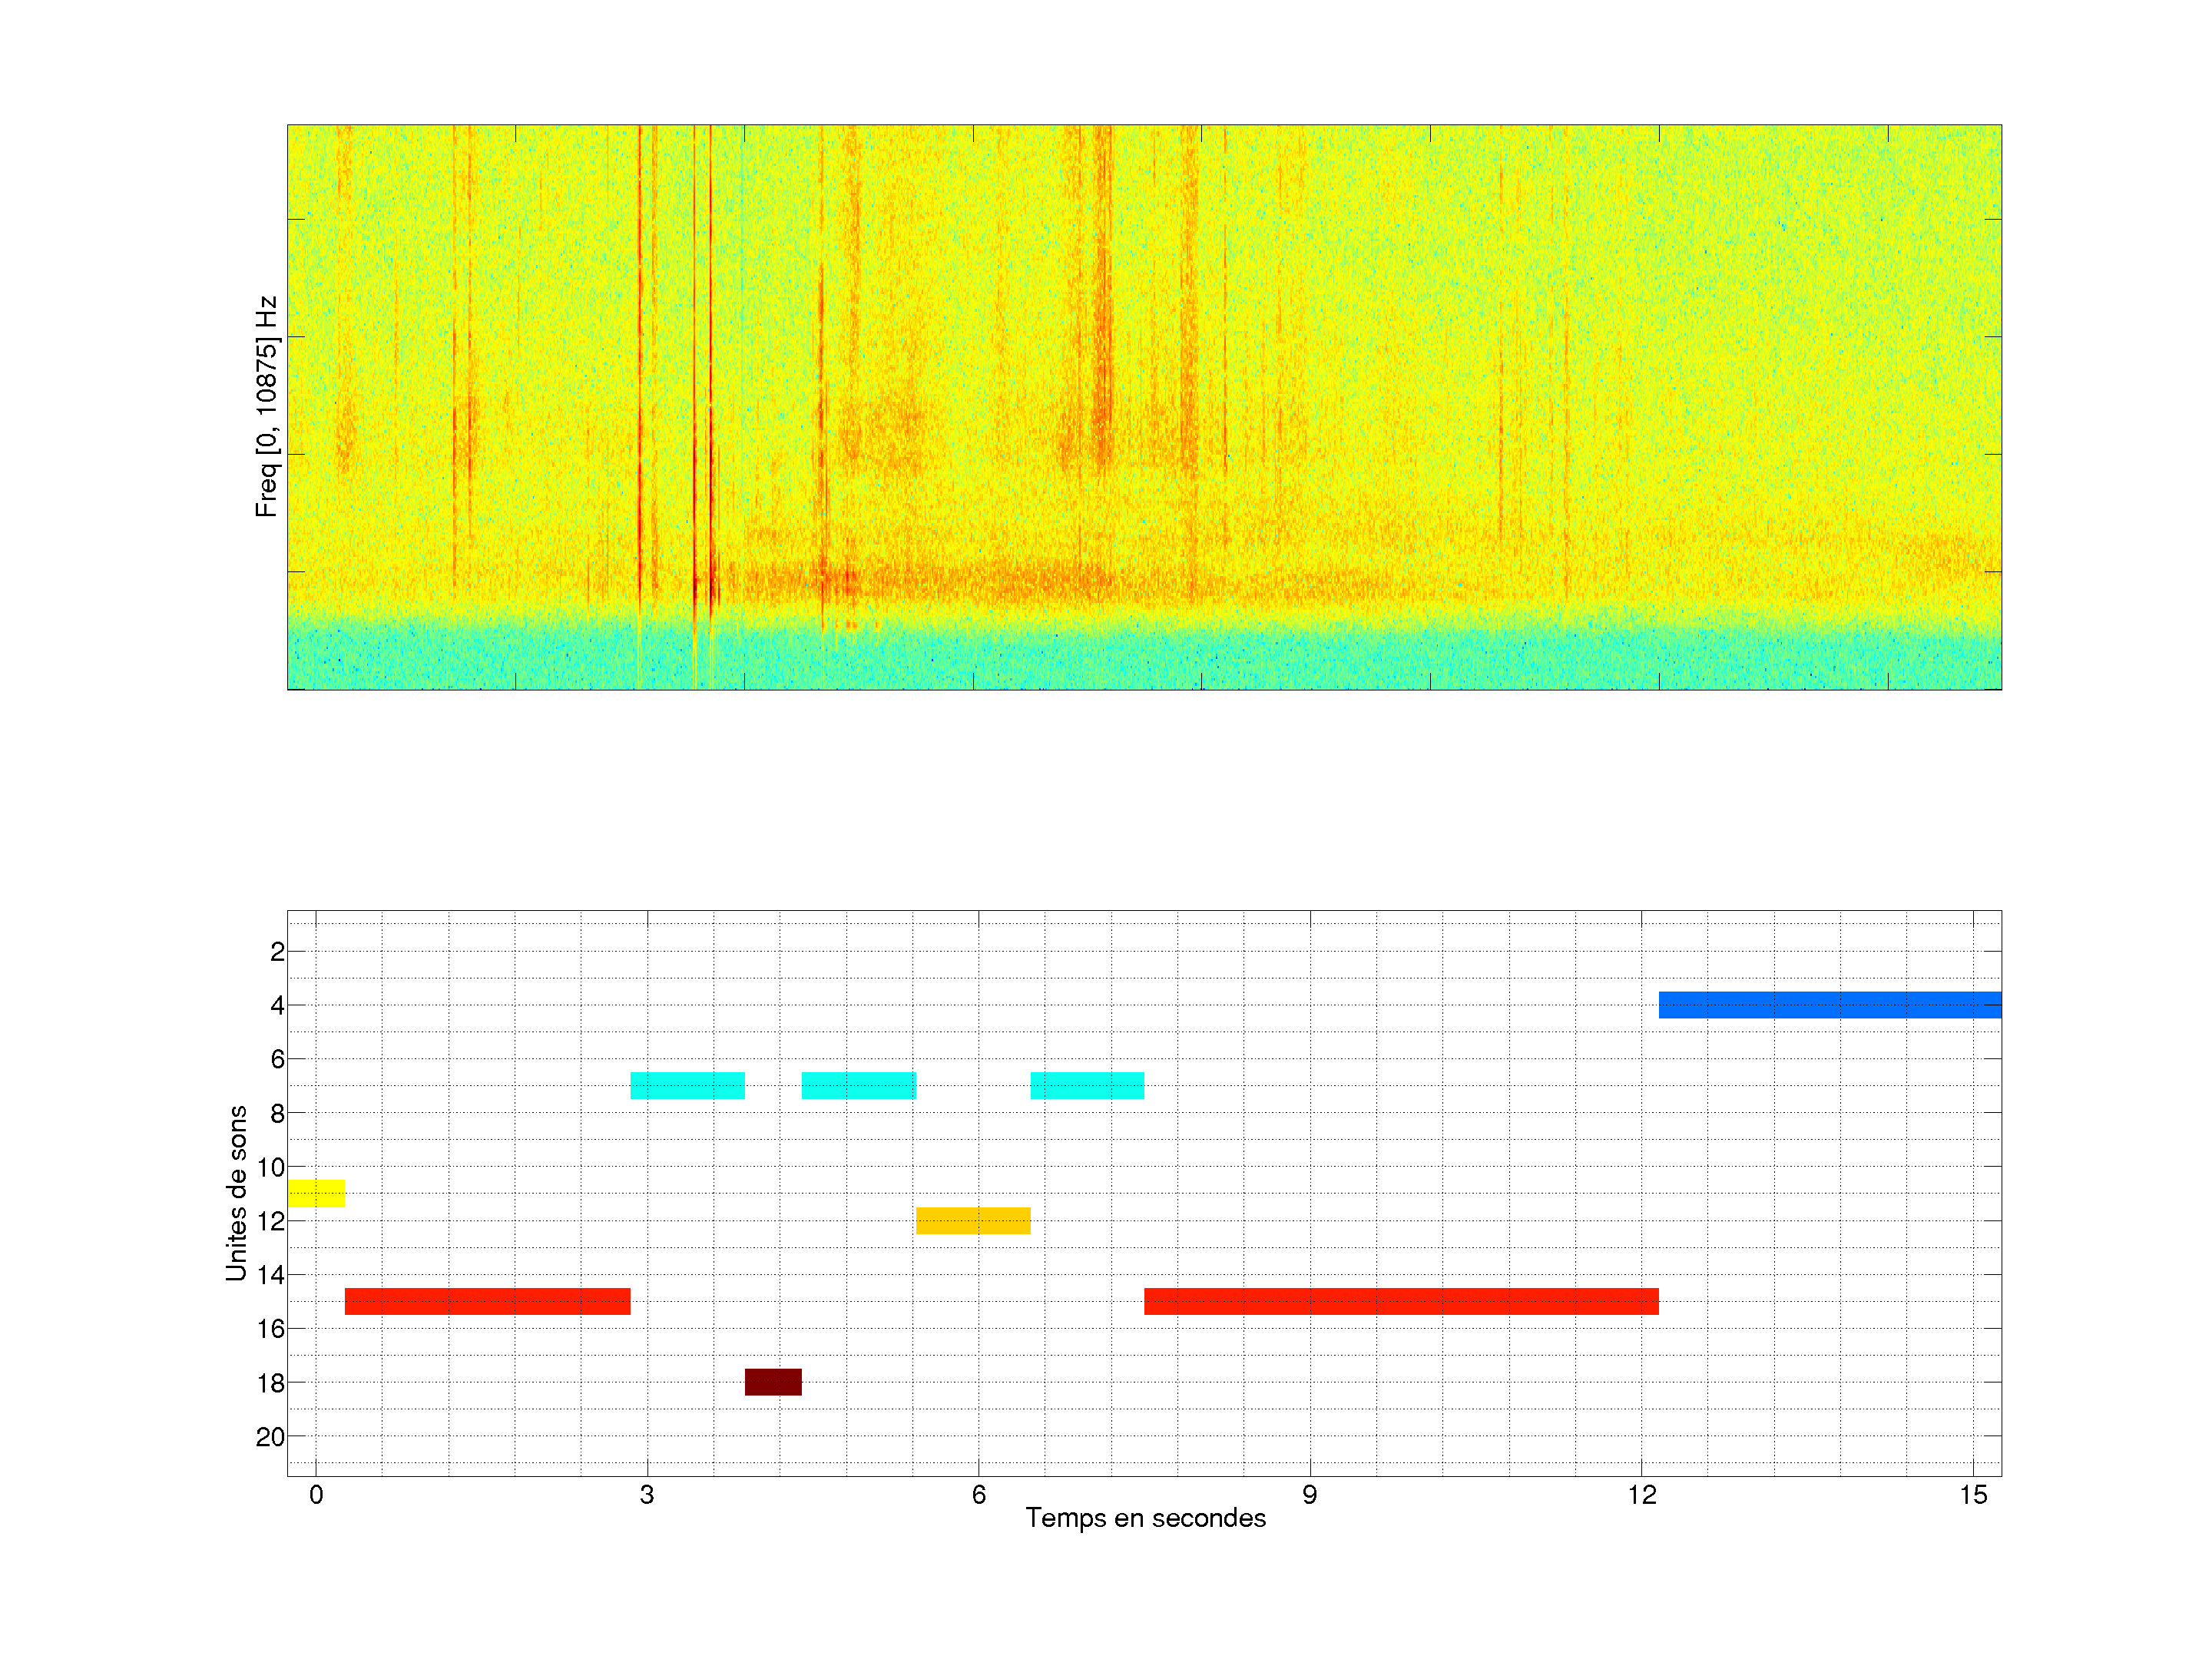2212x1659 pixels.
Task: Click the x-axis tick label 9
Action: pos(1310,1496)
